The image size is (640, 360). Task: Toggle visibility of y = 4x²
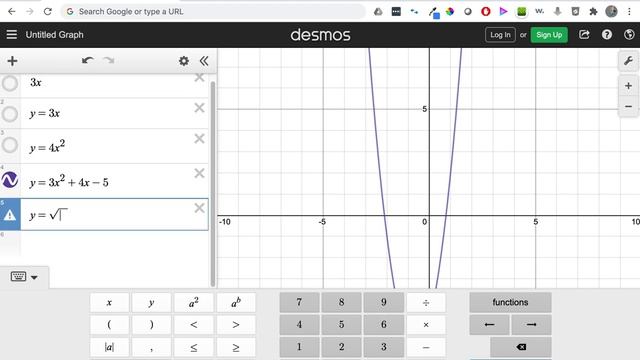click(x=10, y=145)
